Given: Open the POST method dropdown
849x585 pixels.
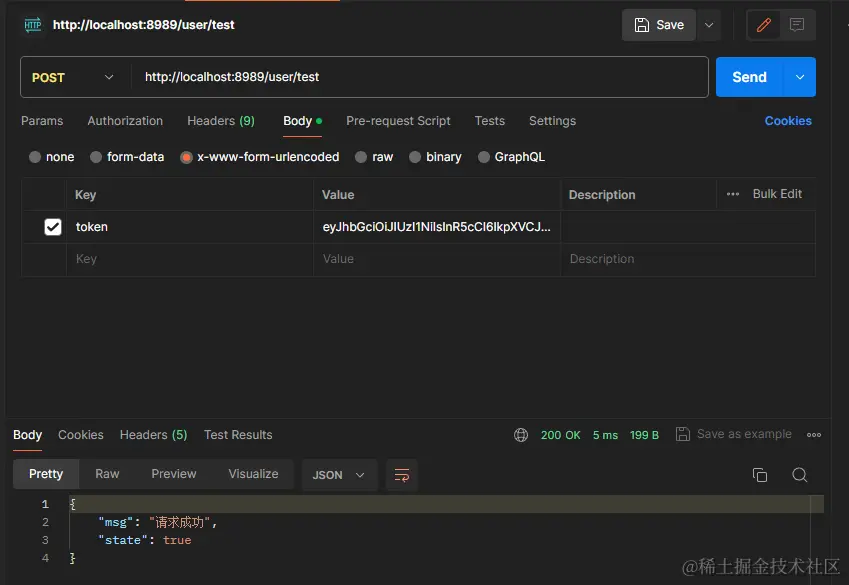Looking at the screenshot, I should pyautogui.click(x=73, y=77).
